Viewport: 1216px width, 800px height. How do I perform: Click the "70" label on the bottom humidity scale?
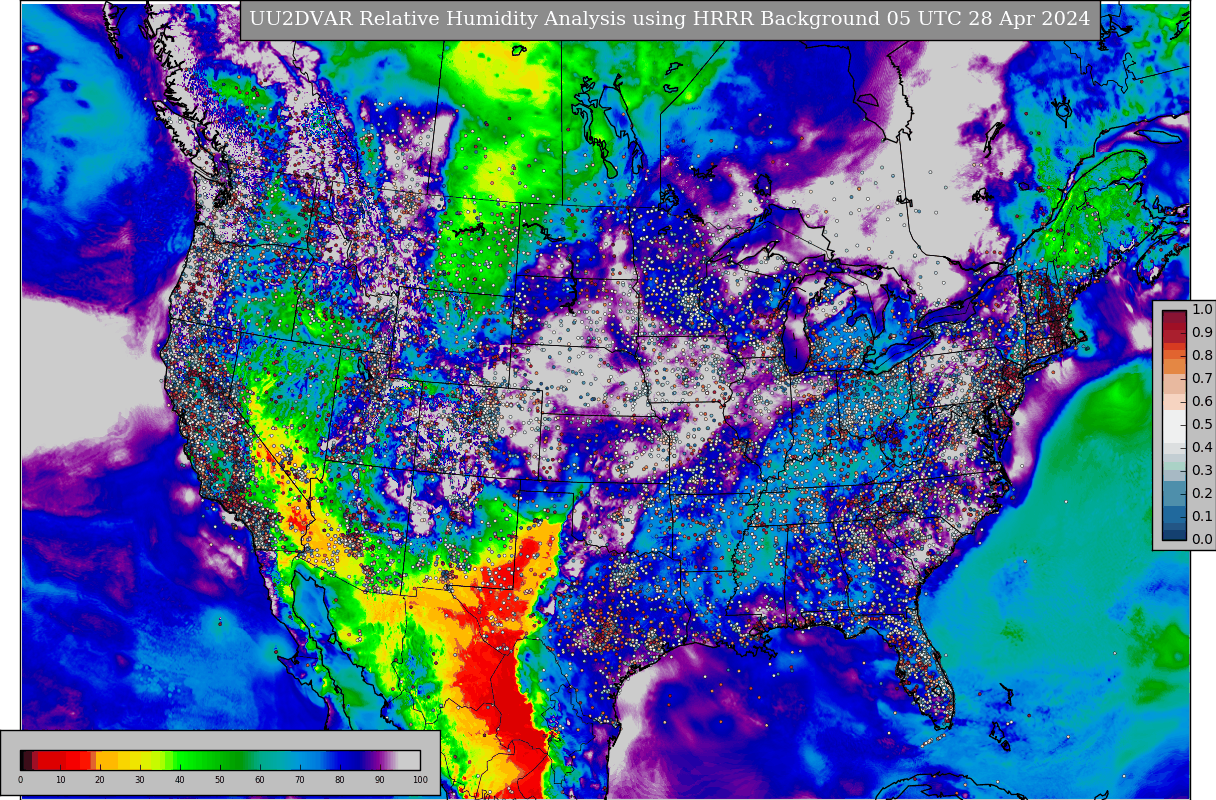[x=300, y=780]
